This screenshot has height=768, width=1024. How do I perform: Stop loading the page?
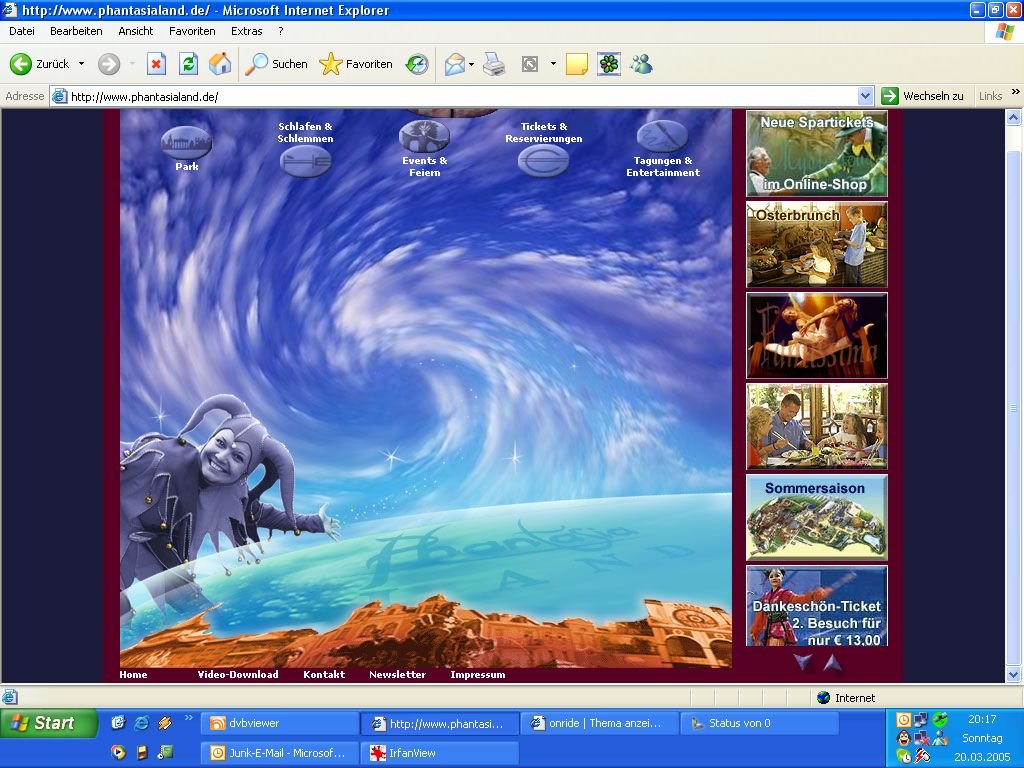[x=156, y=64]
